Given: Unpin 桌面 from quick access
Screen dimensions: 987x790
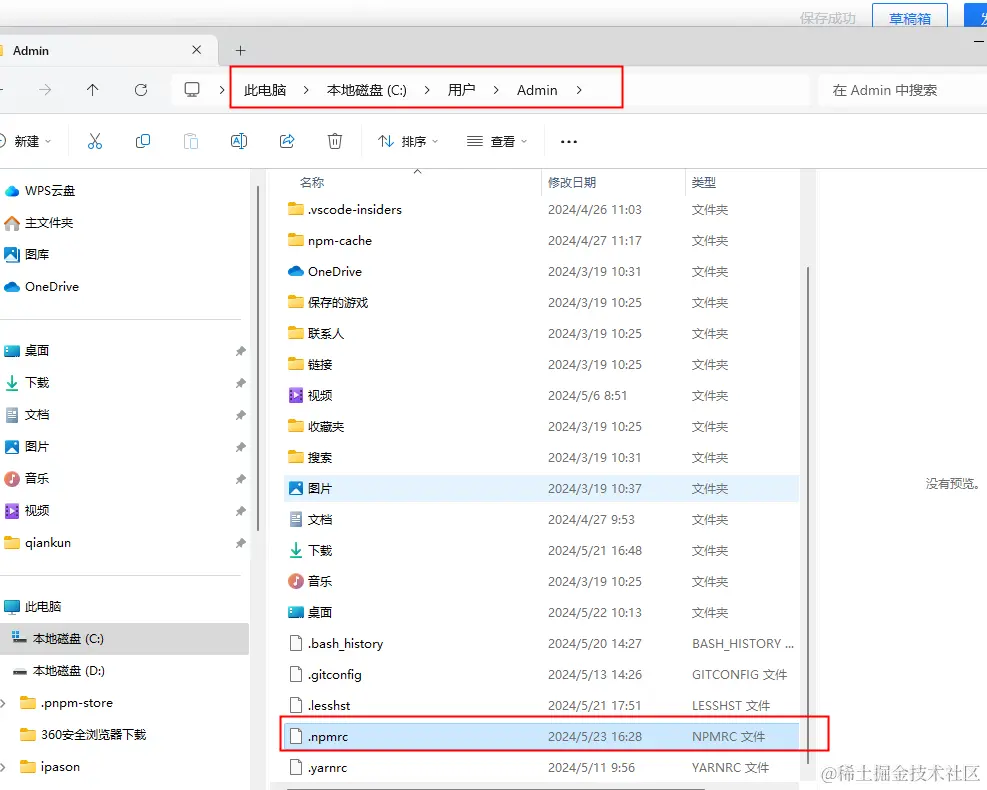Looking at the screenshot, I should pos(240,351).
